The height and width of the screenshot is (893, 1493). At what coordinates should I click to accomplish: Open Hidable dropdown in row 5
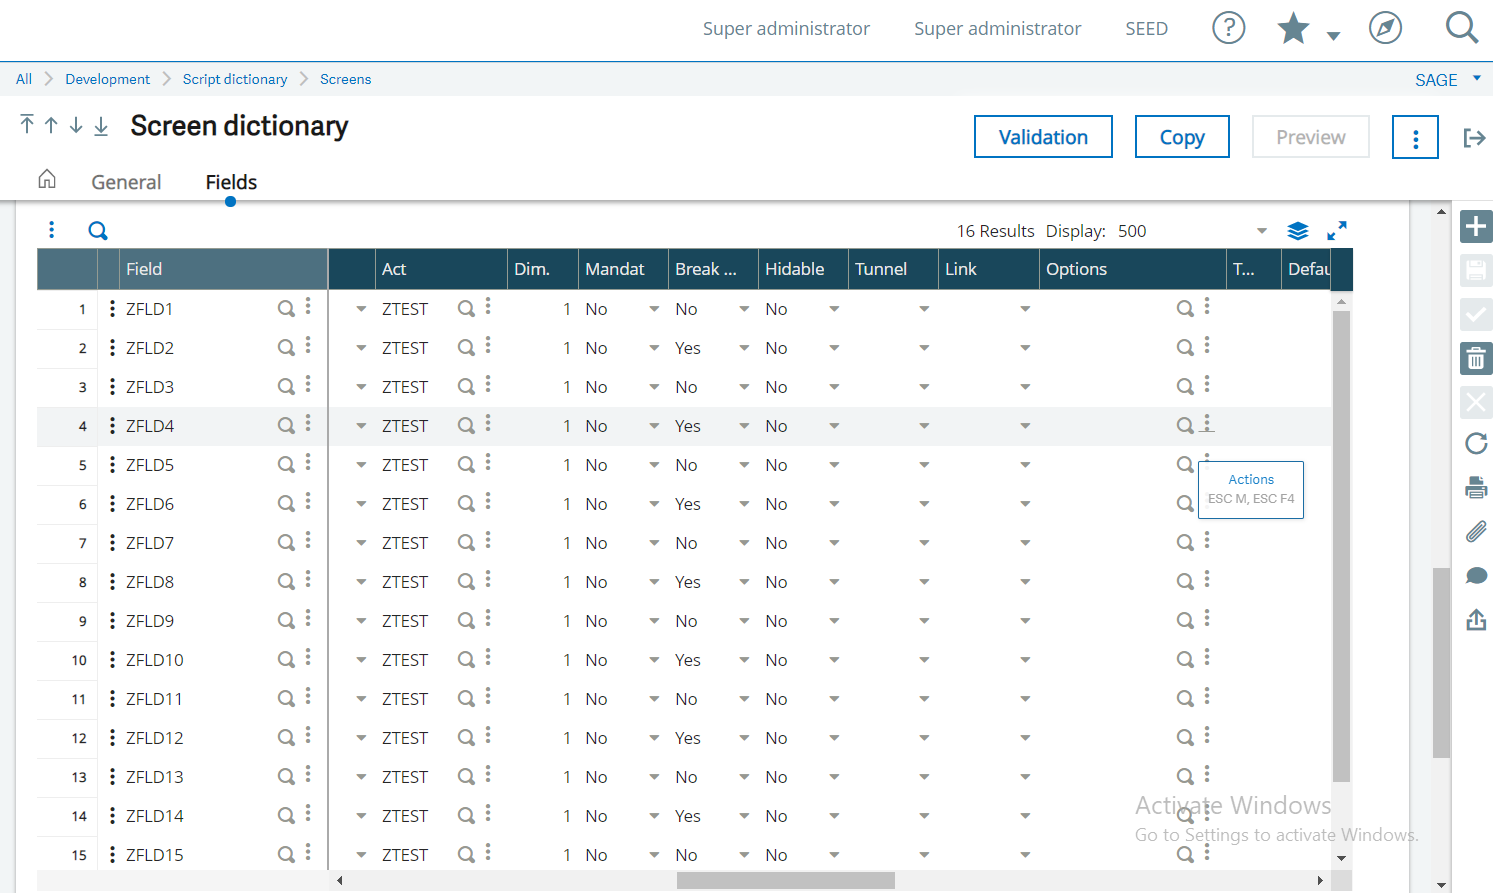point(834,465)
